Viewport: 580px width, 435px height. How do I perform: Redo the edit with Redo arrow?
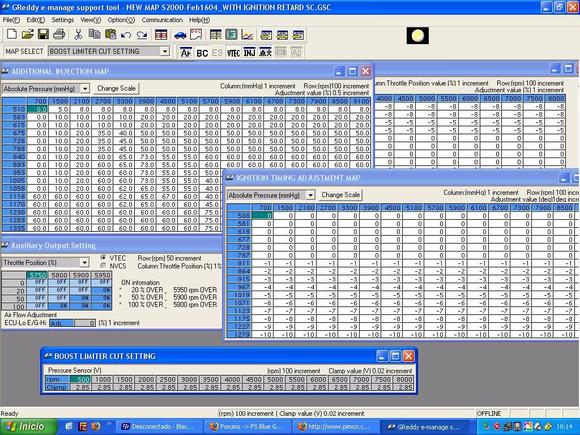pos(142,35)
